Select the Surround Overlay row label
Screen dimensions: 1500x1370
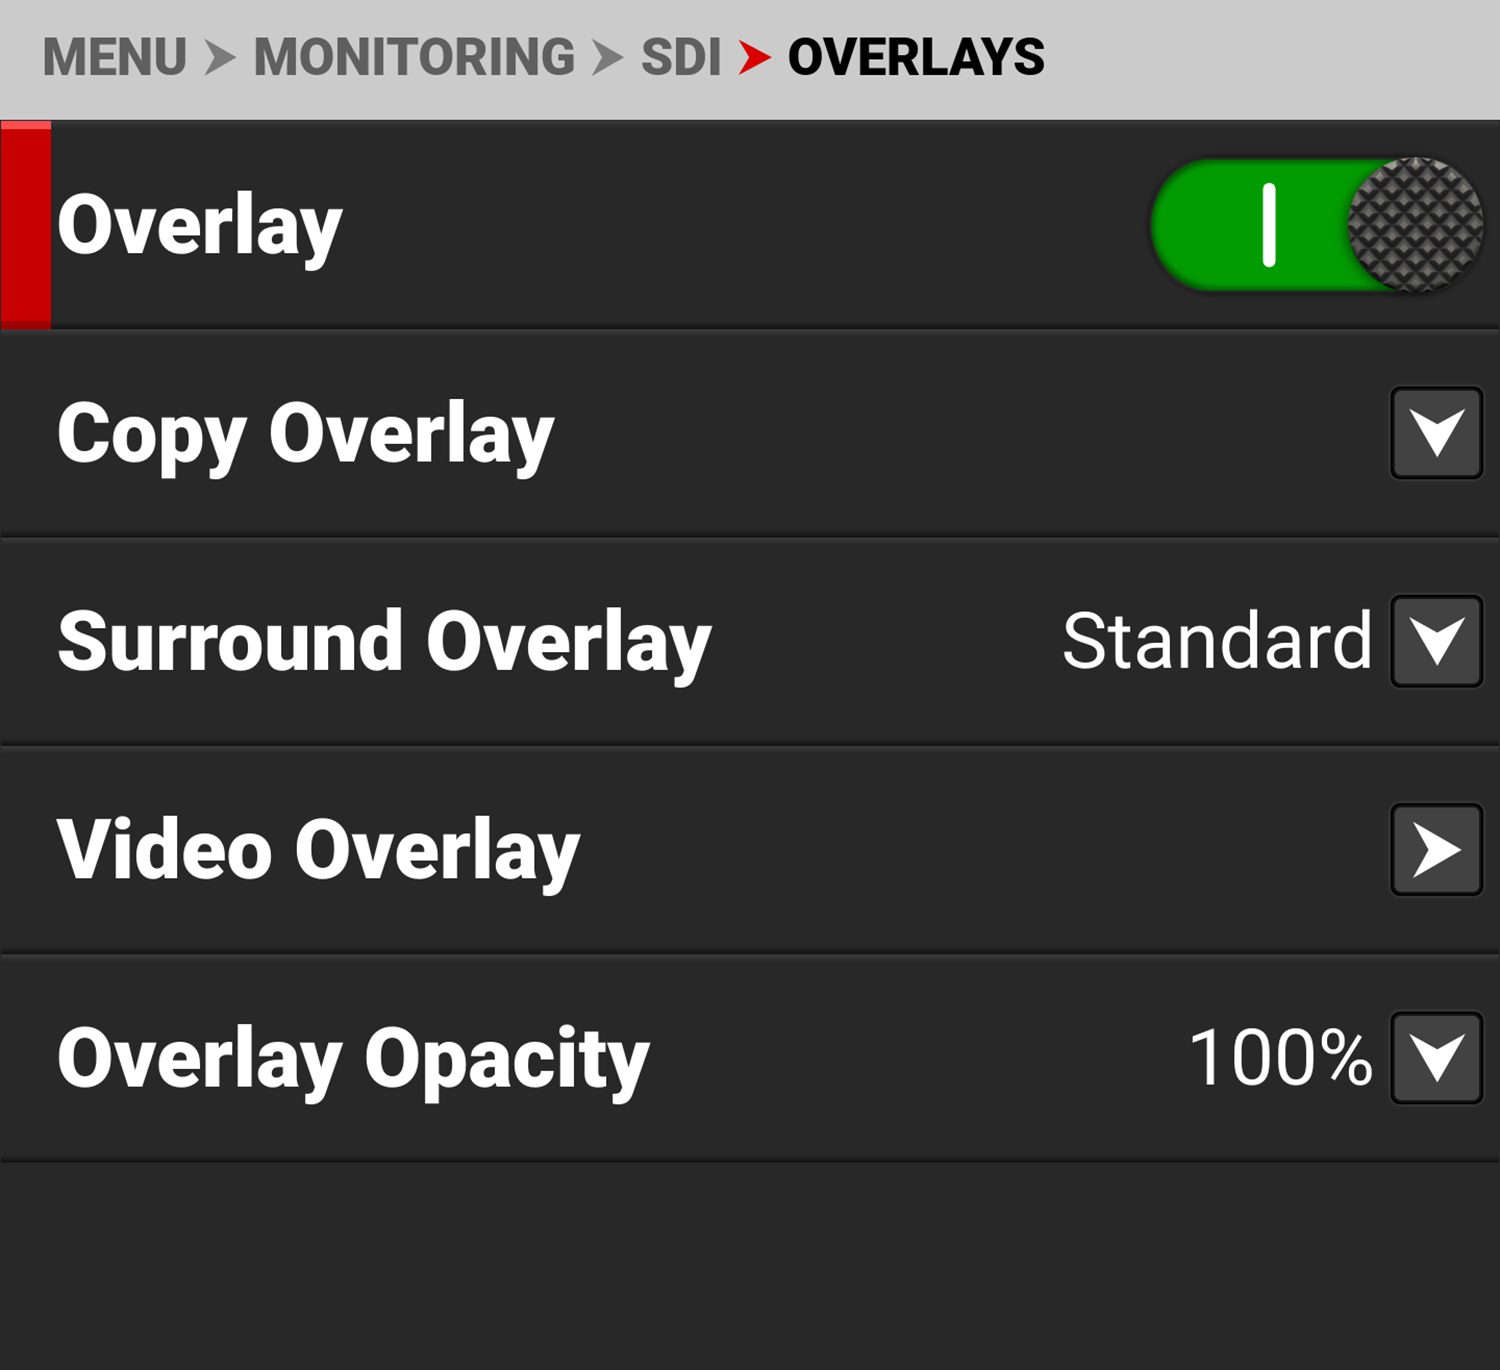pyautogui.click(x=384, y=642)
